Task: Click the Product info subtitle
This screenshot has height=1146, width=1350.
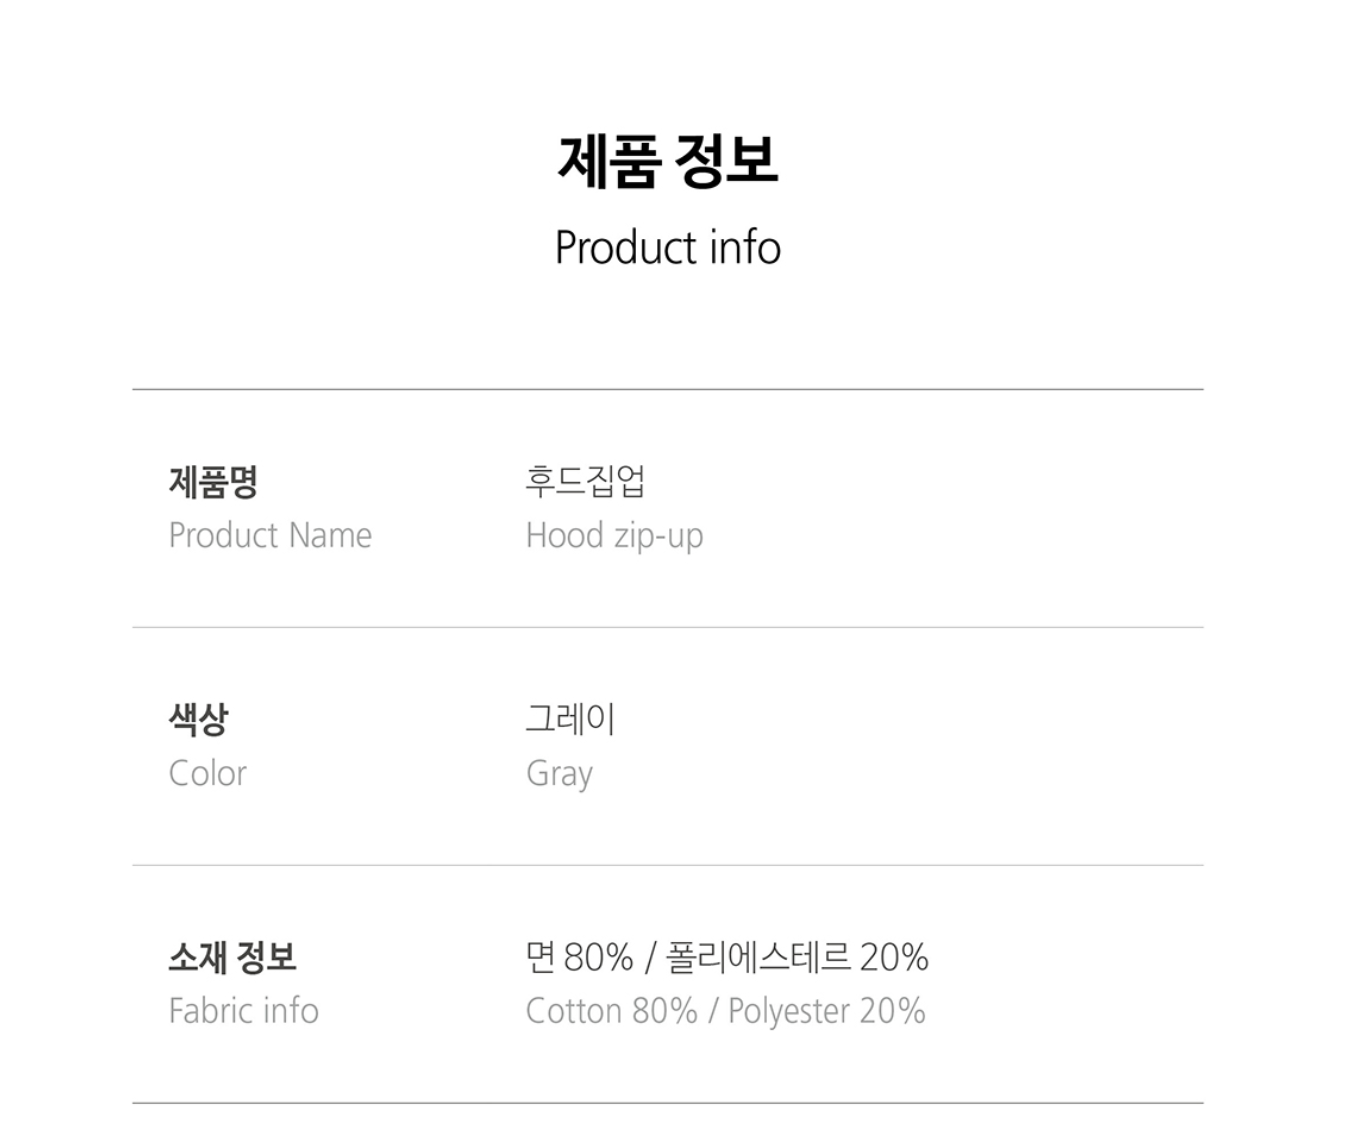Action: 667,248
